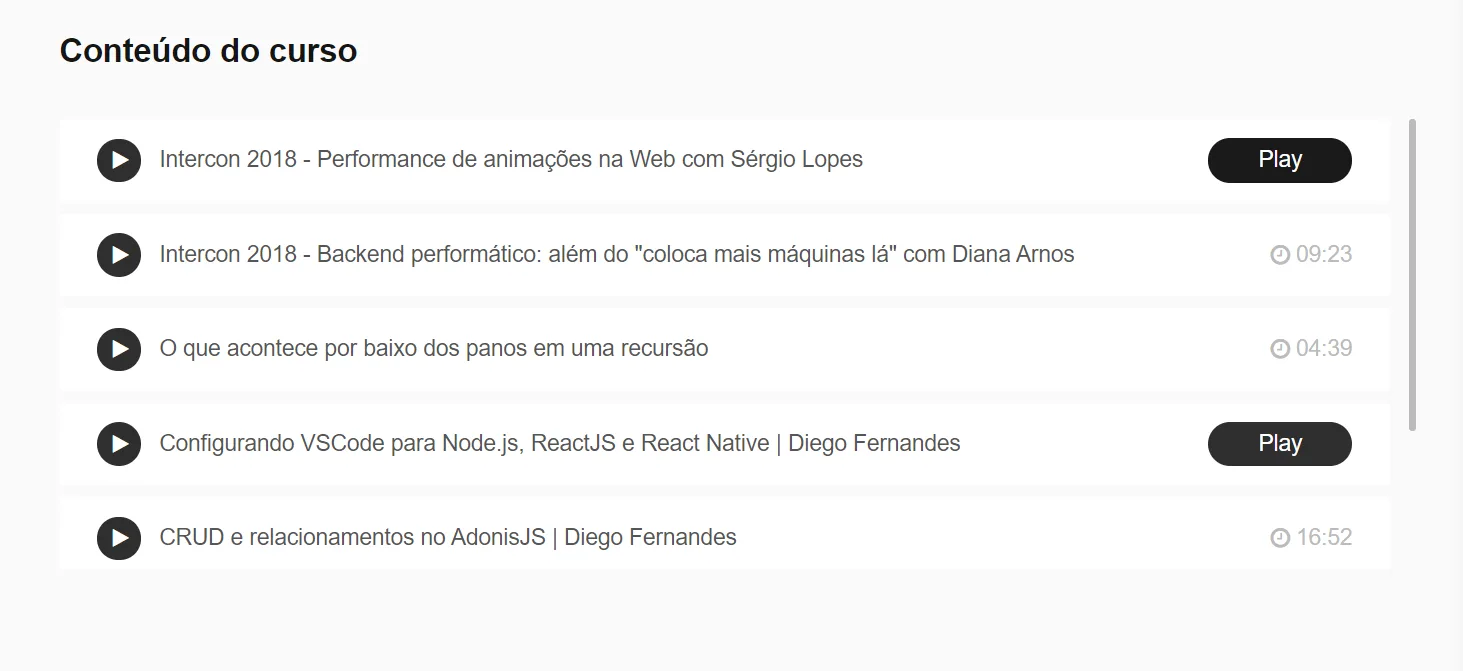Click the Conteúdo do curso heading
The width and height of the screenshot is (1463, 671).
(208, 50)
